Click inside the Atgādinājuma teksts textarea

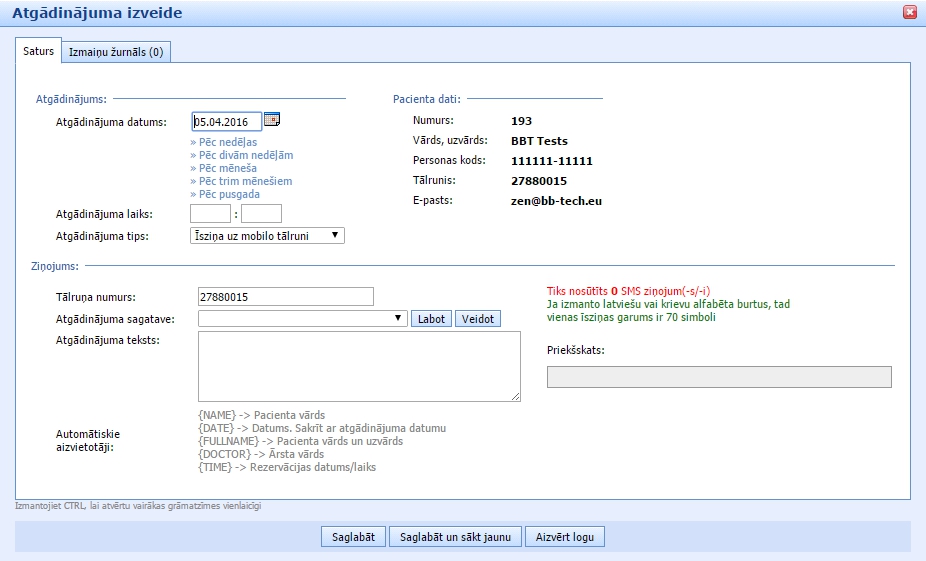359,367
